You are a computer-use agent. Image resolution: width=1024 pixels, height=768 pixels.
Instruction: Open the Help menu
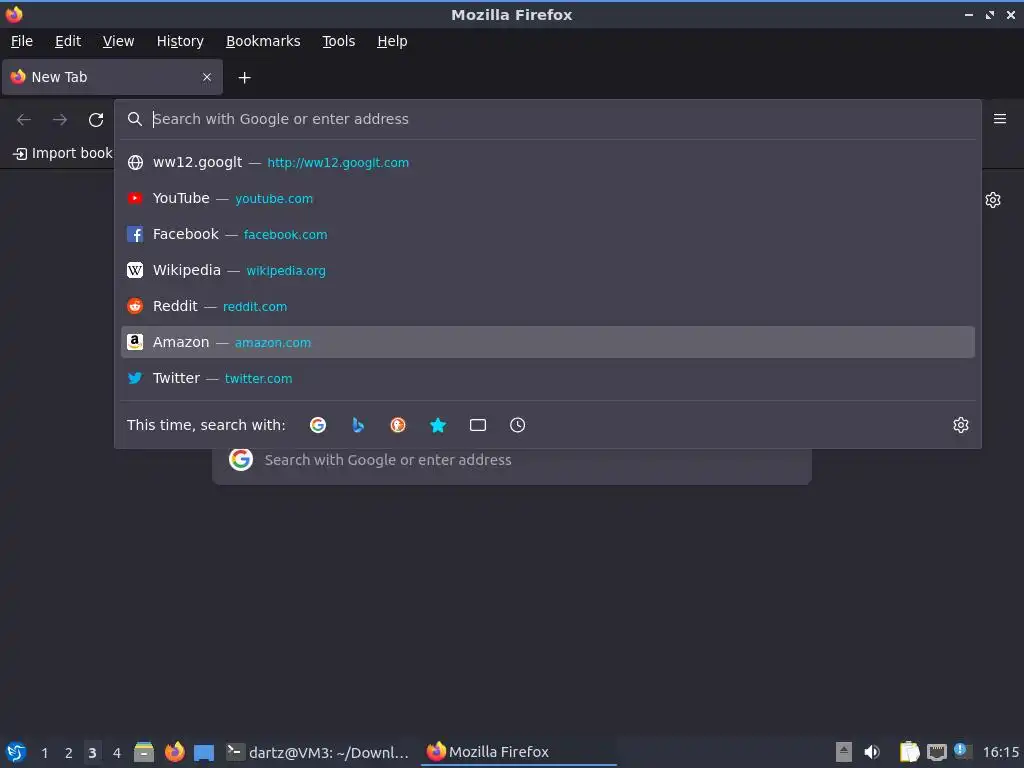(392, 41)
